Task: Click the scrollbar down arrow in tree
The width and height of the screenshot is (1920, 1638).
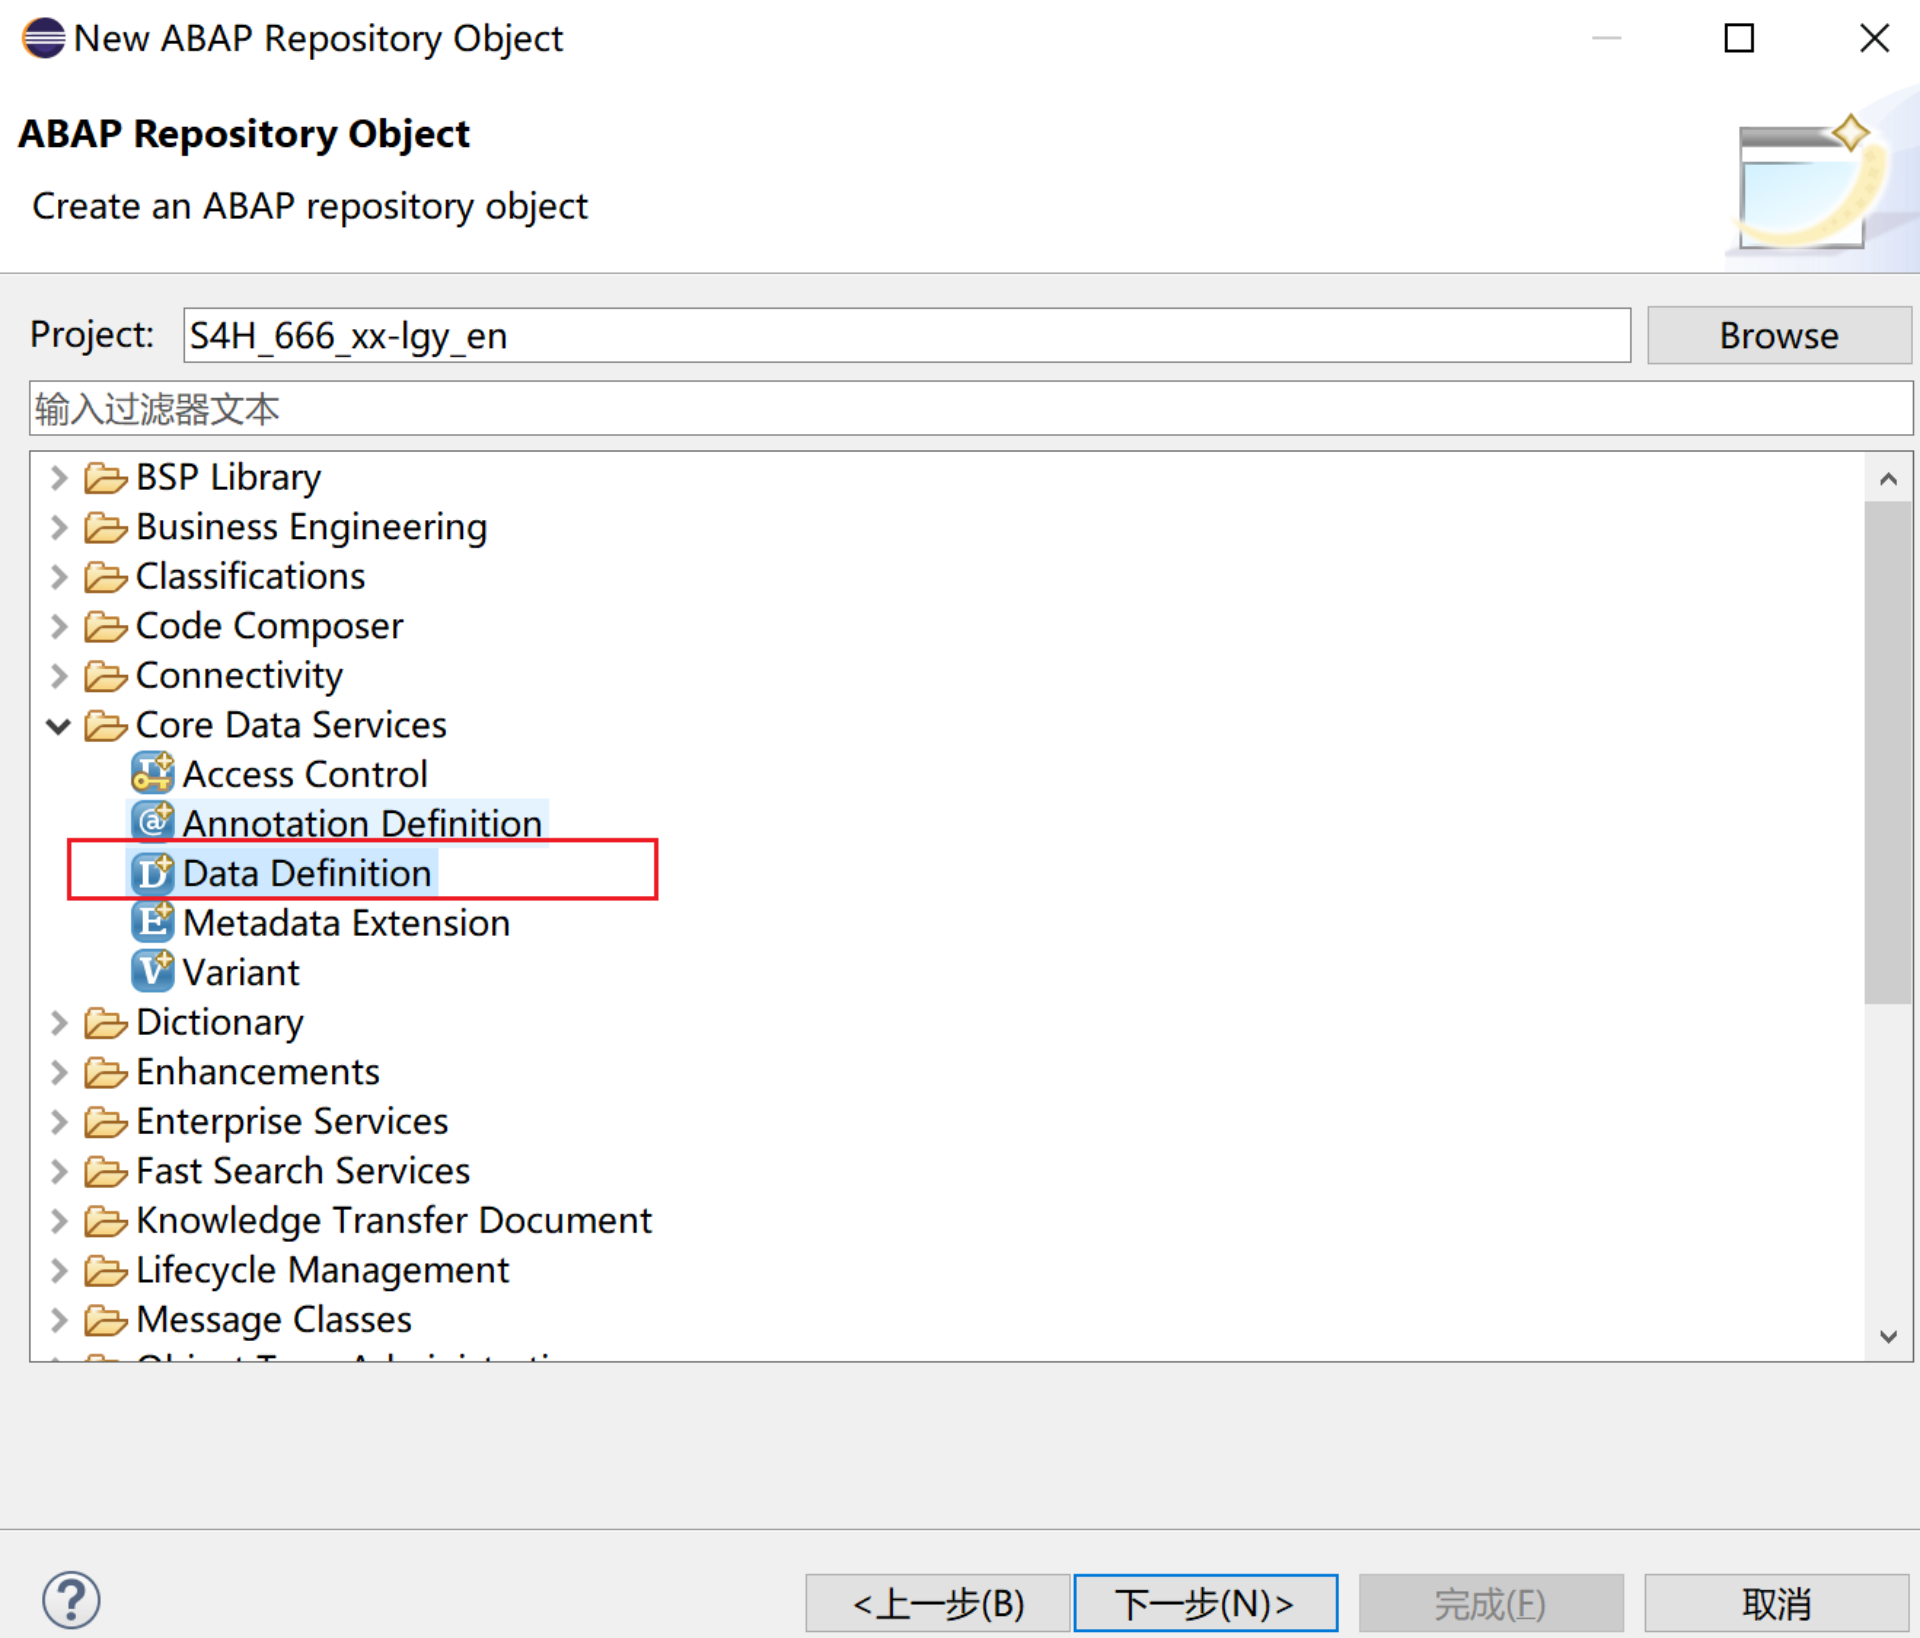Action: coord(1888,1336)
